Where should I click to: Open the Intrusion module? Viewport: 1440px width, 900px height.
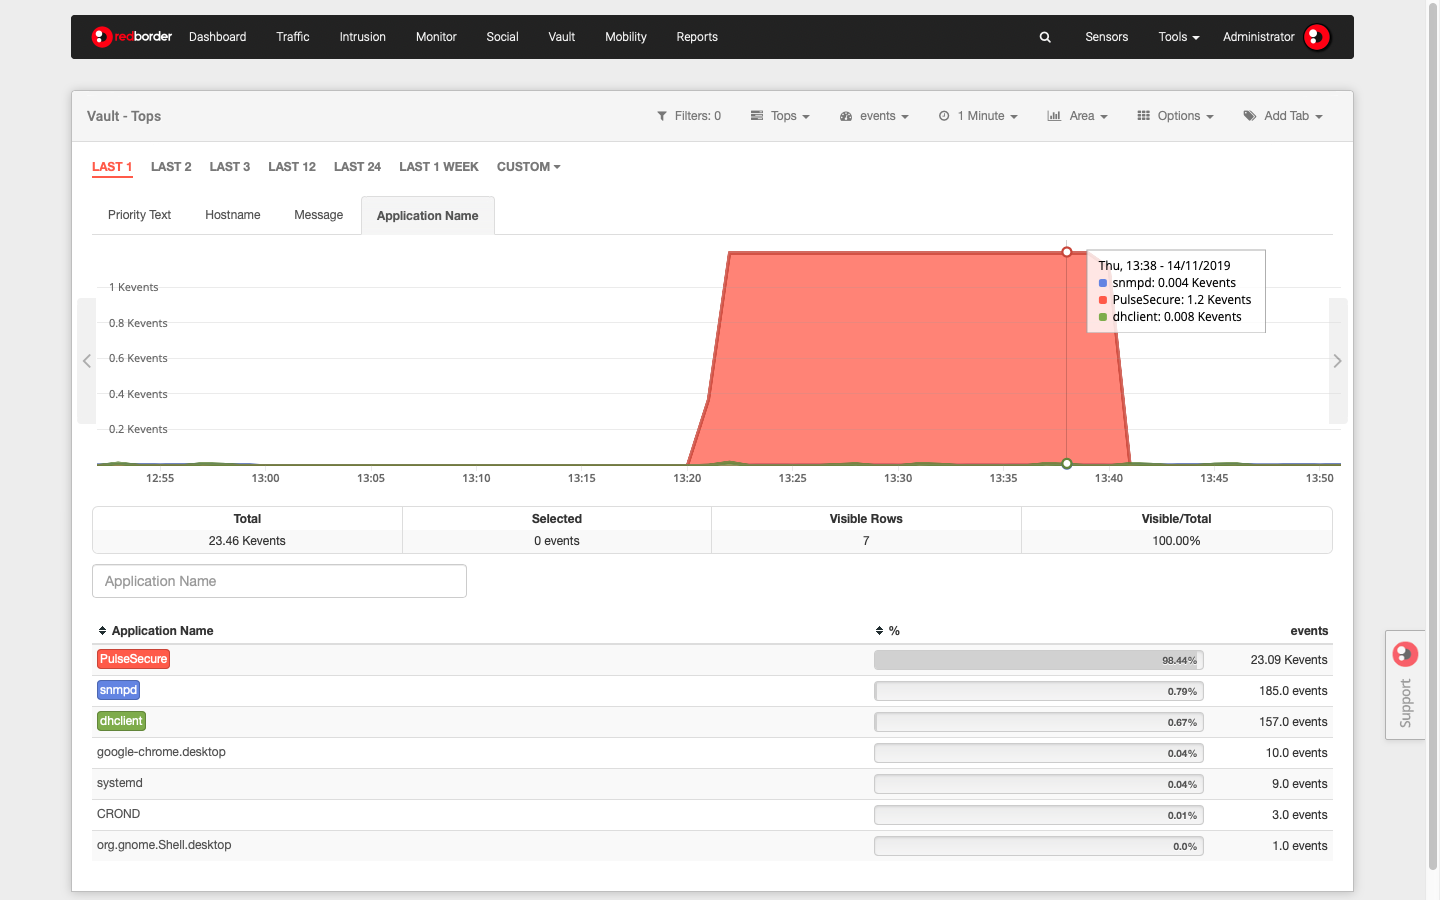(362, 37)
